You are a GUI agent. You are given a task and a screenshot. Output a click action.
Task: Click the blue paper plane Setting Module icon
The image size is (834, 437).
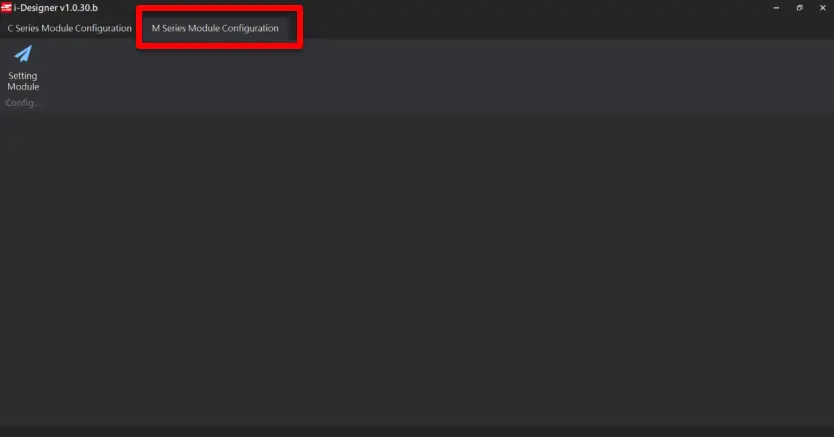(23, 54)
